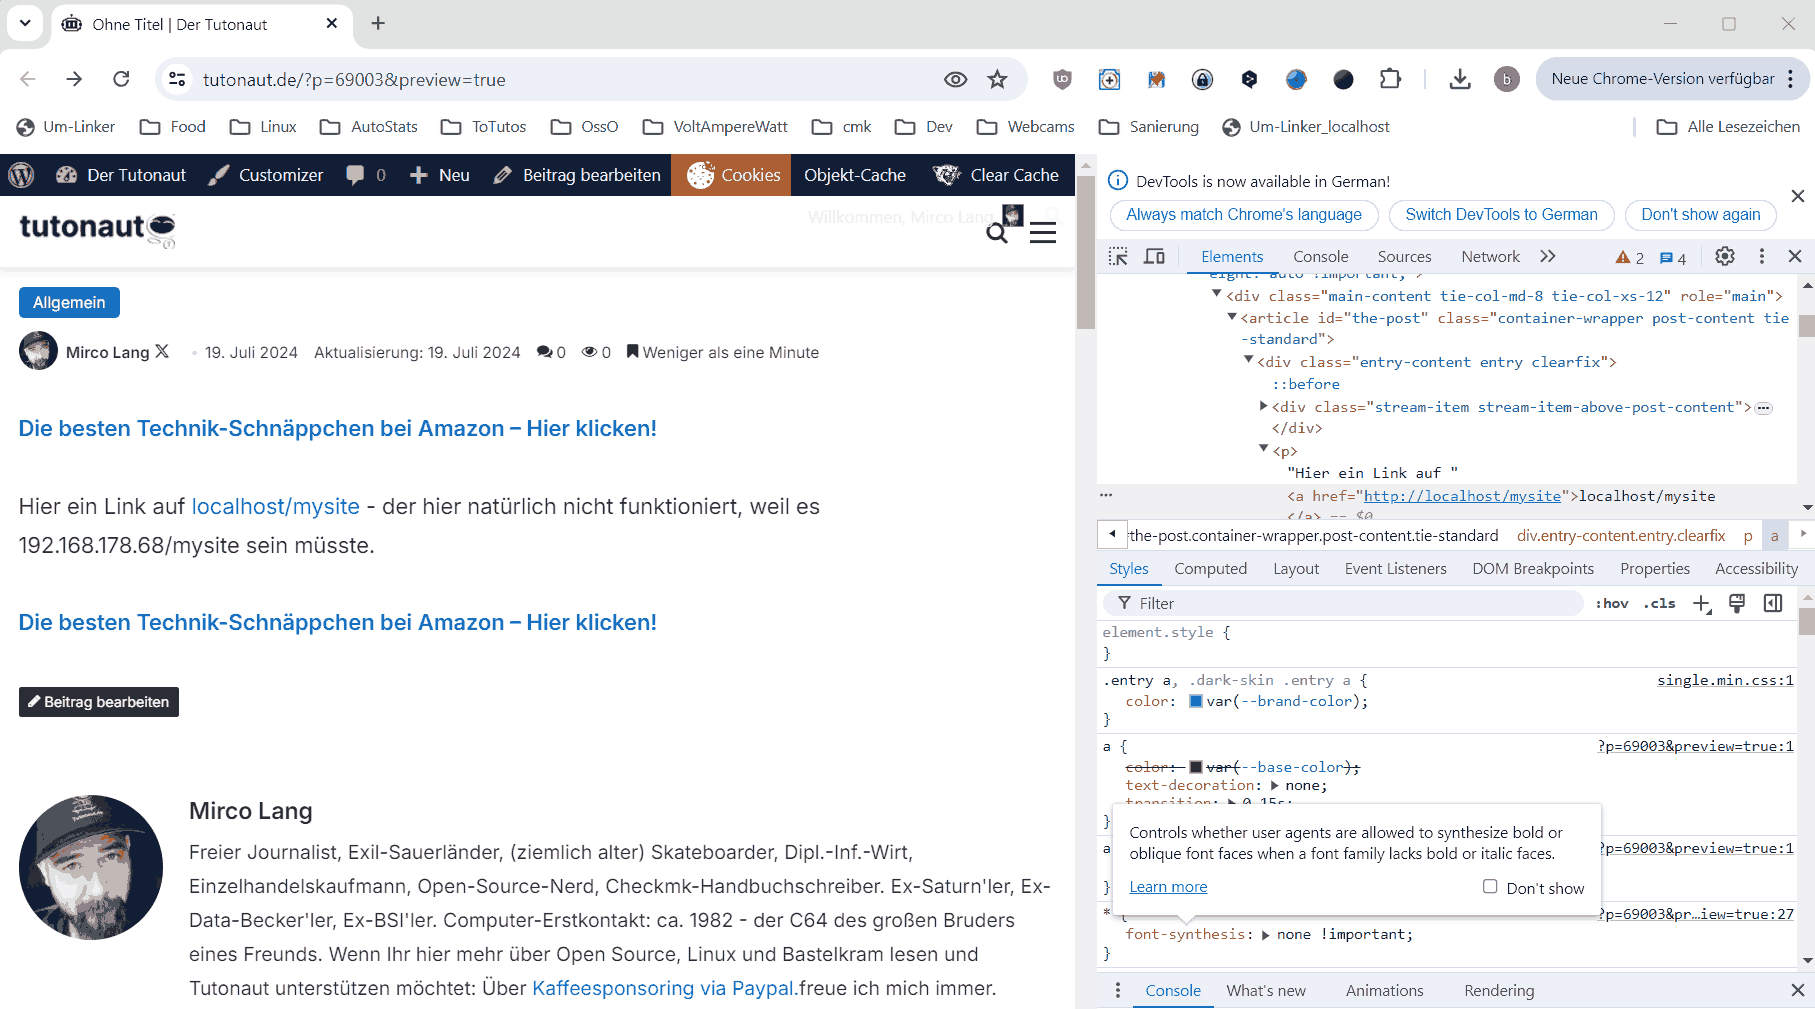This screenshot has height=1009, width=1815.
Task: Collapse the main-content div node
Action: [x=1217, y=294]
